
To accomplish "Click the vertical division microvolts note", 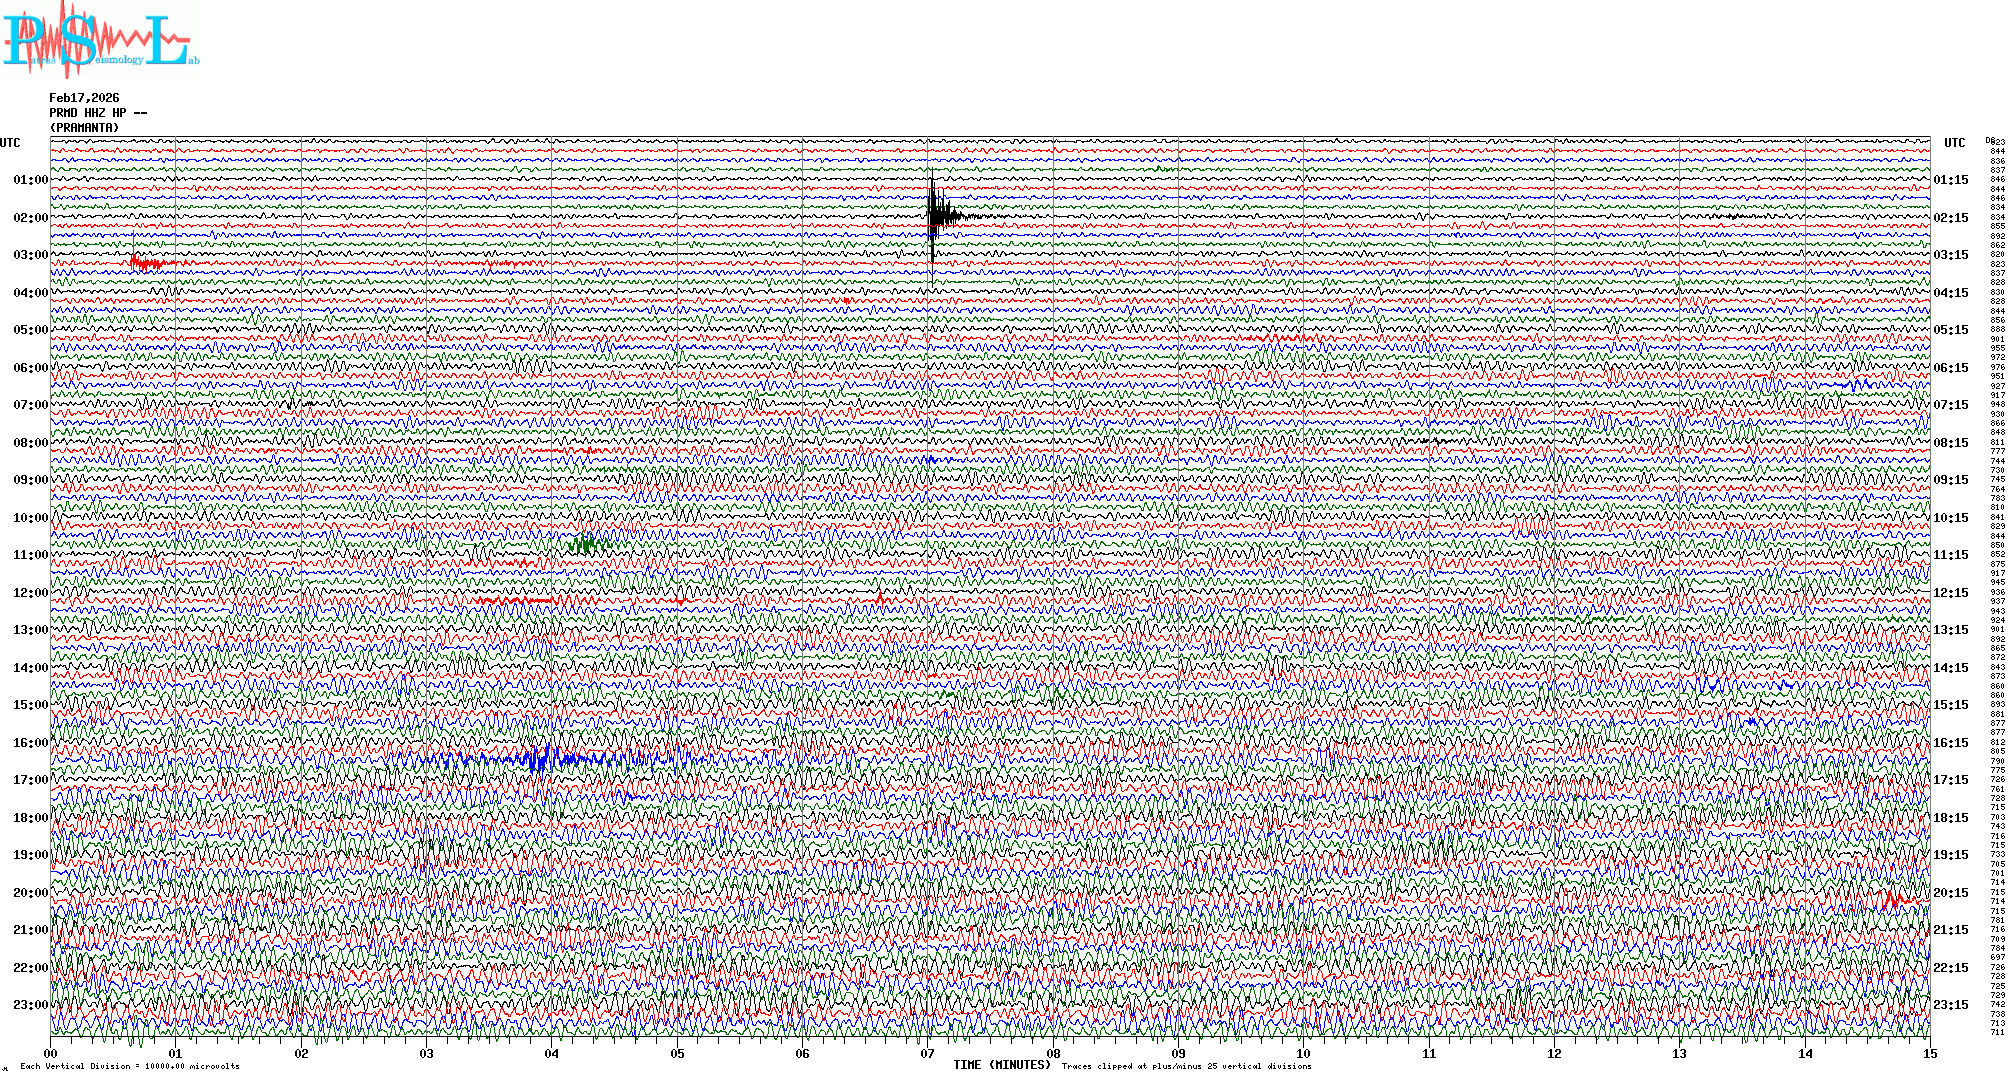I will click(130, 1067).
